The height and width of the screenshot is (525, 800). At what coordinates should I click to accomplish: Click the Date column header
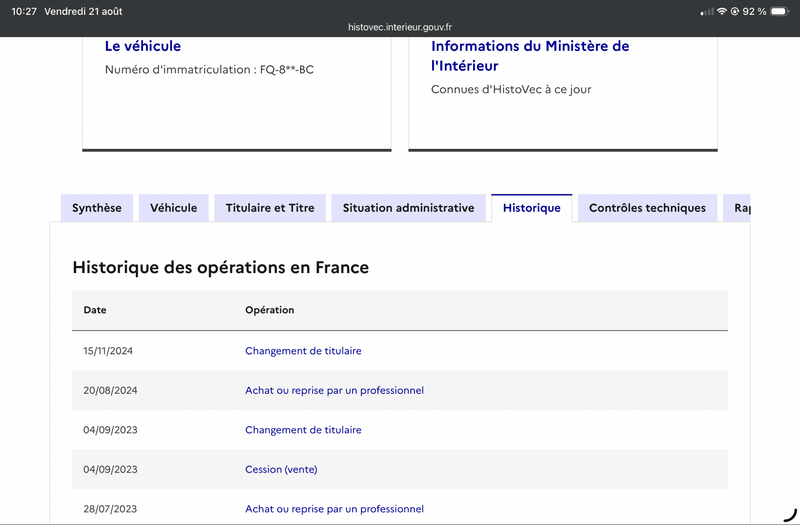pos(95,310)
